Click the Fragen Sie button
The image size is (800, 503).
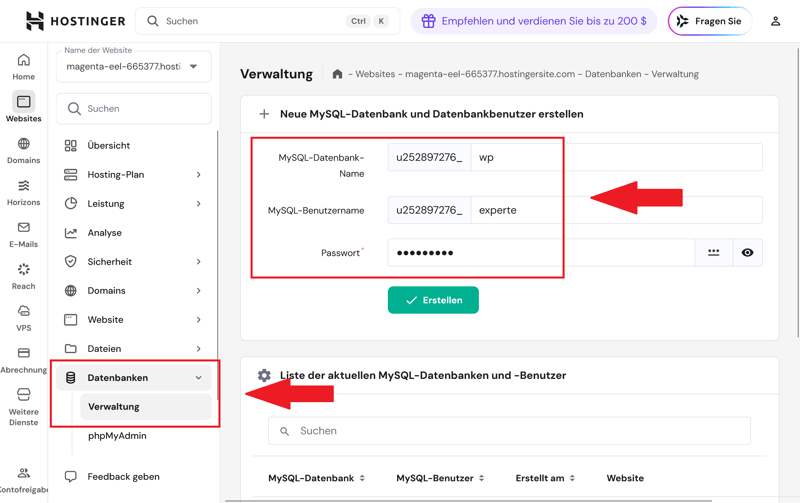pos(710,21)
